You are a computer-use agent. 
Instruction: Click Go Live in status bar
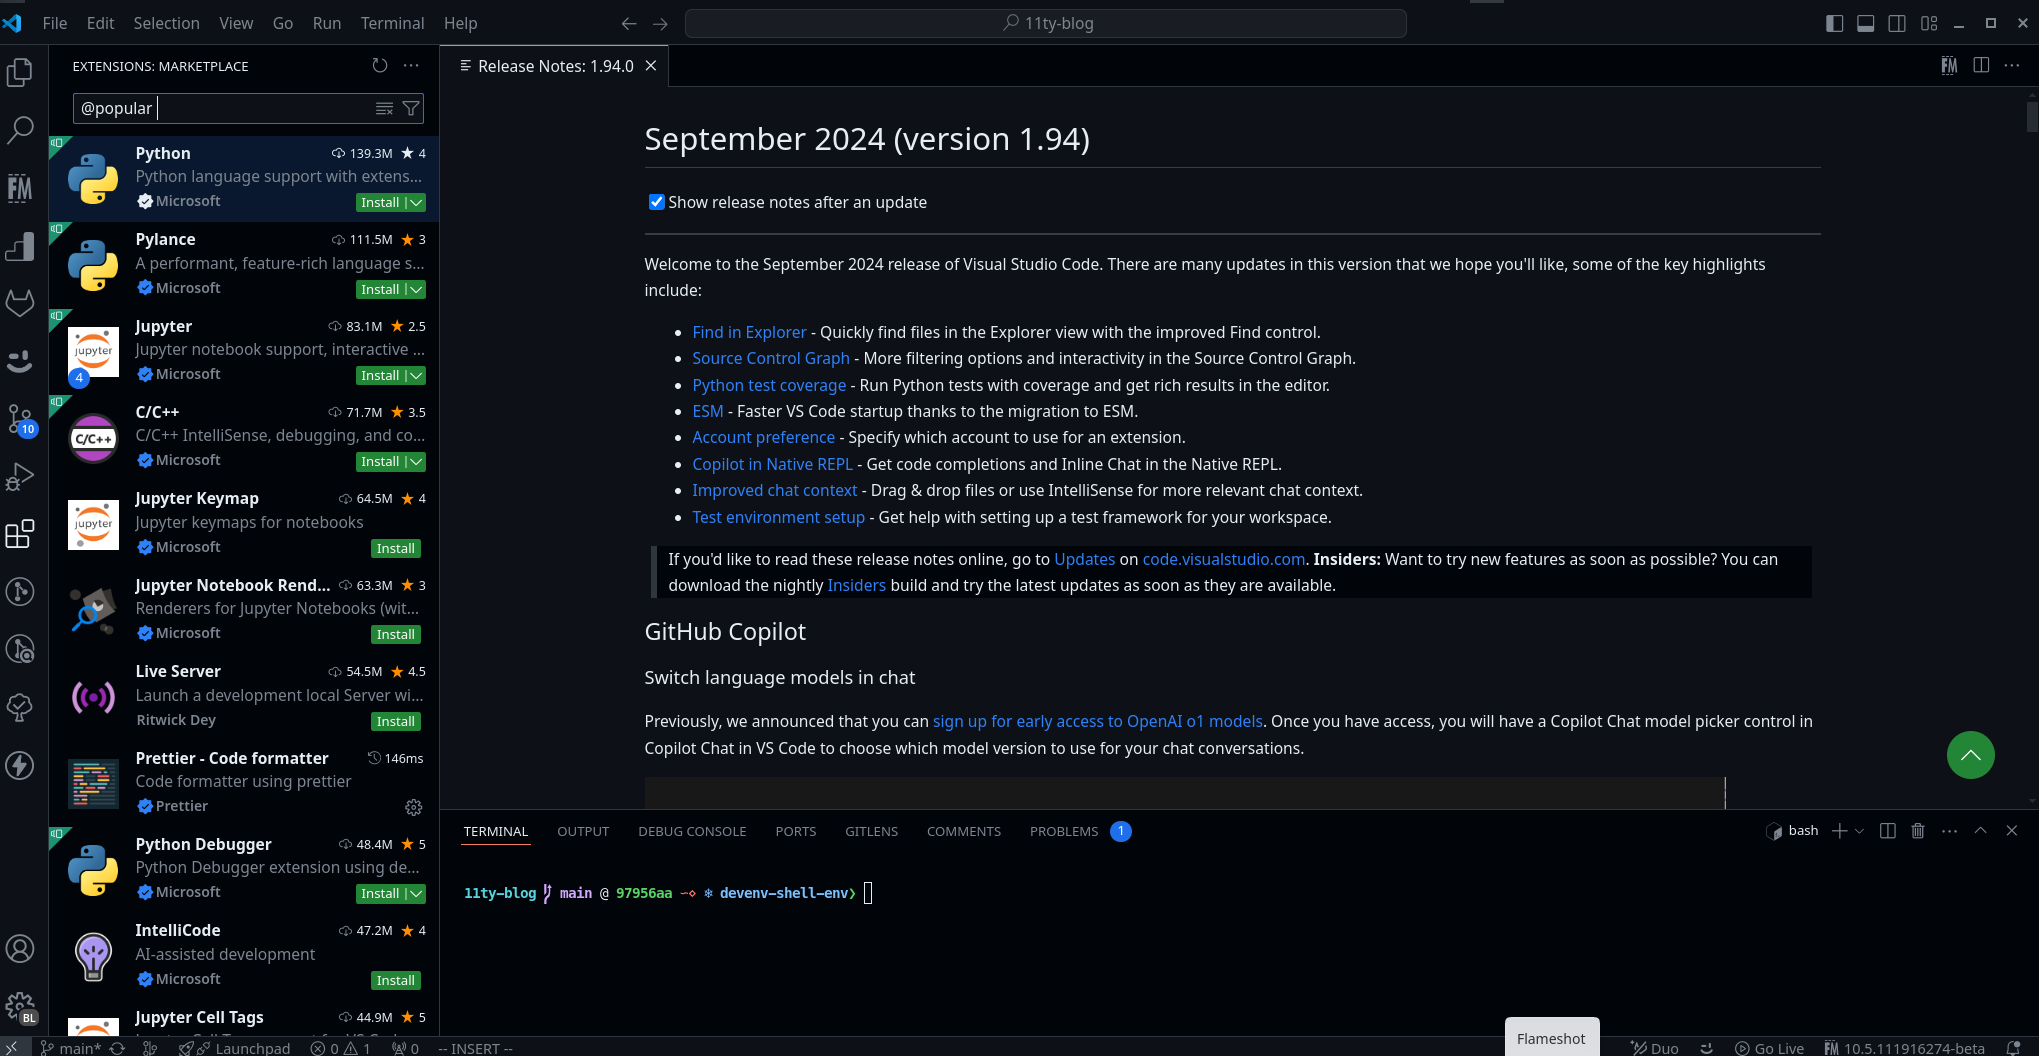click(1769, 1048)
